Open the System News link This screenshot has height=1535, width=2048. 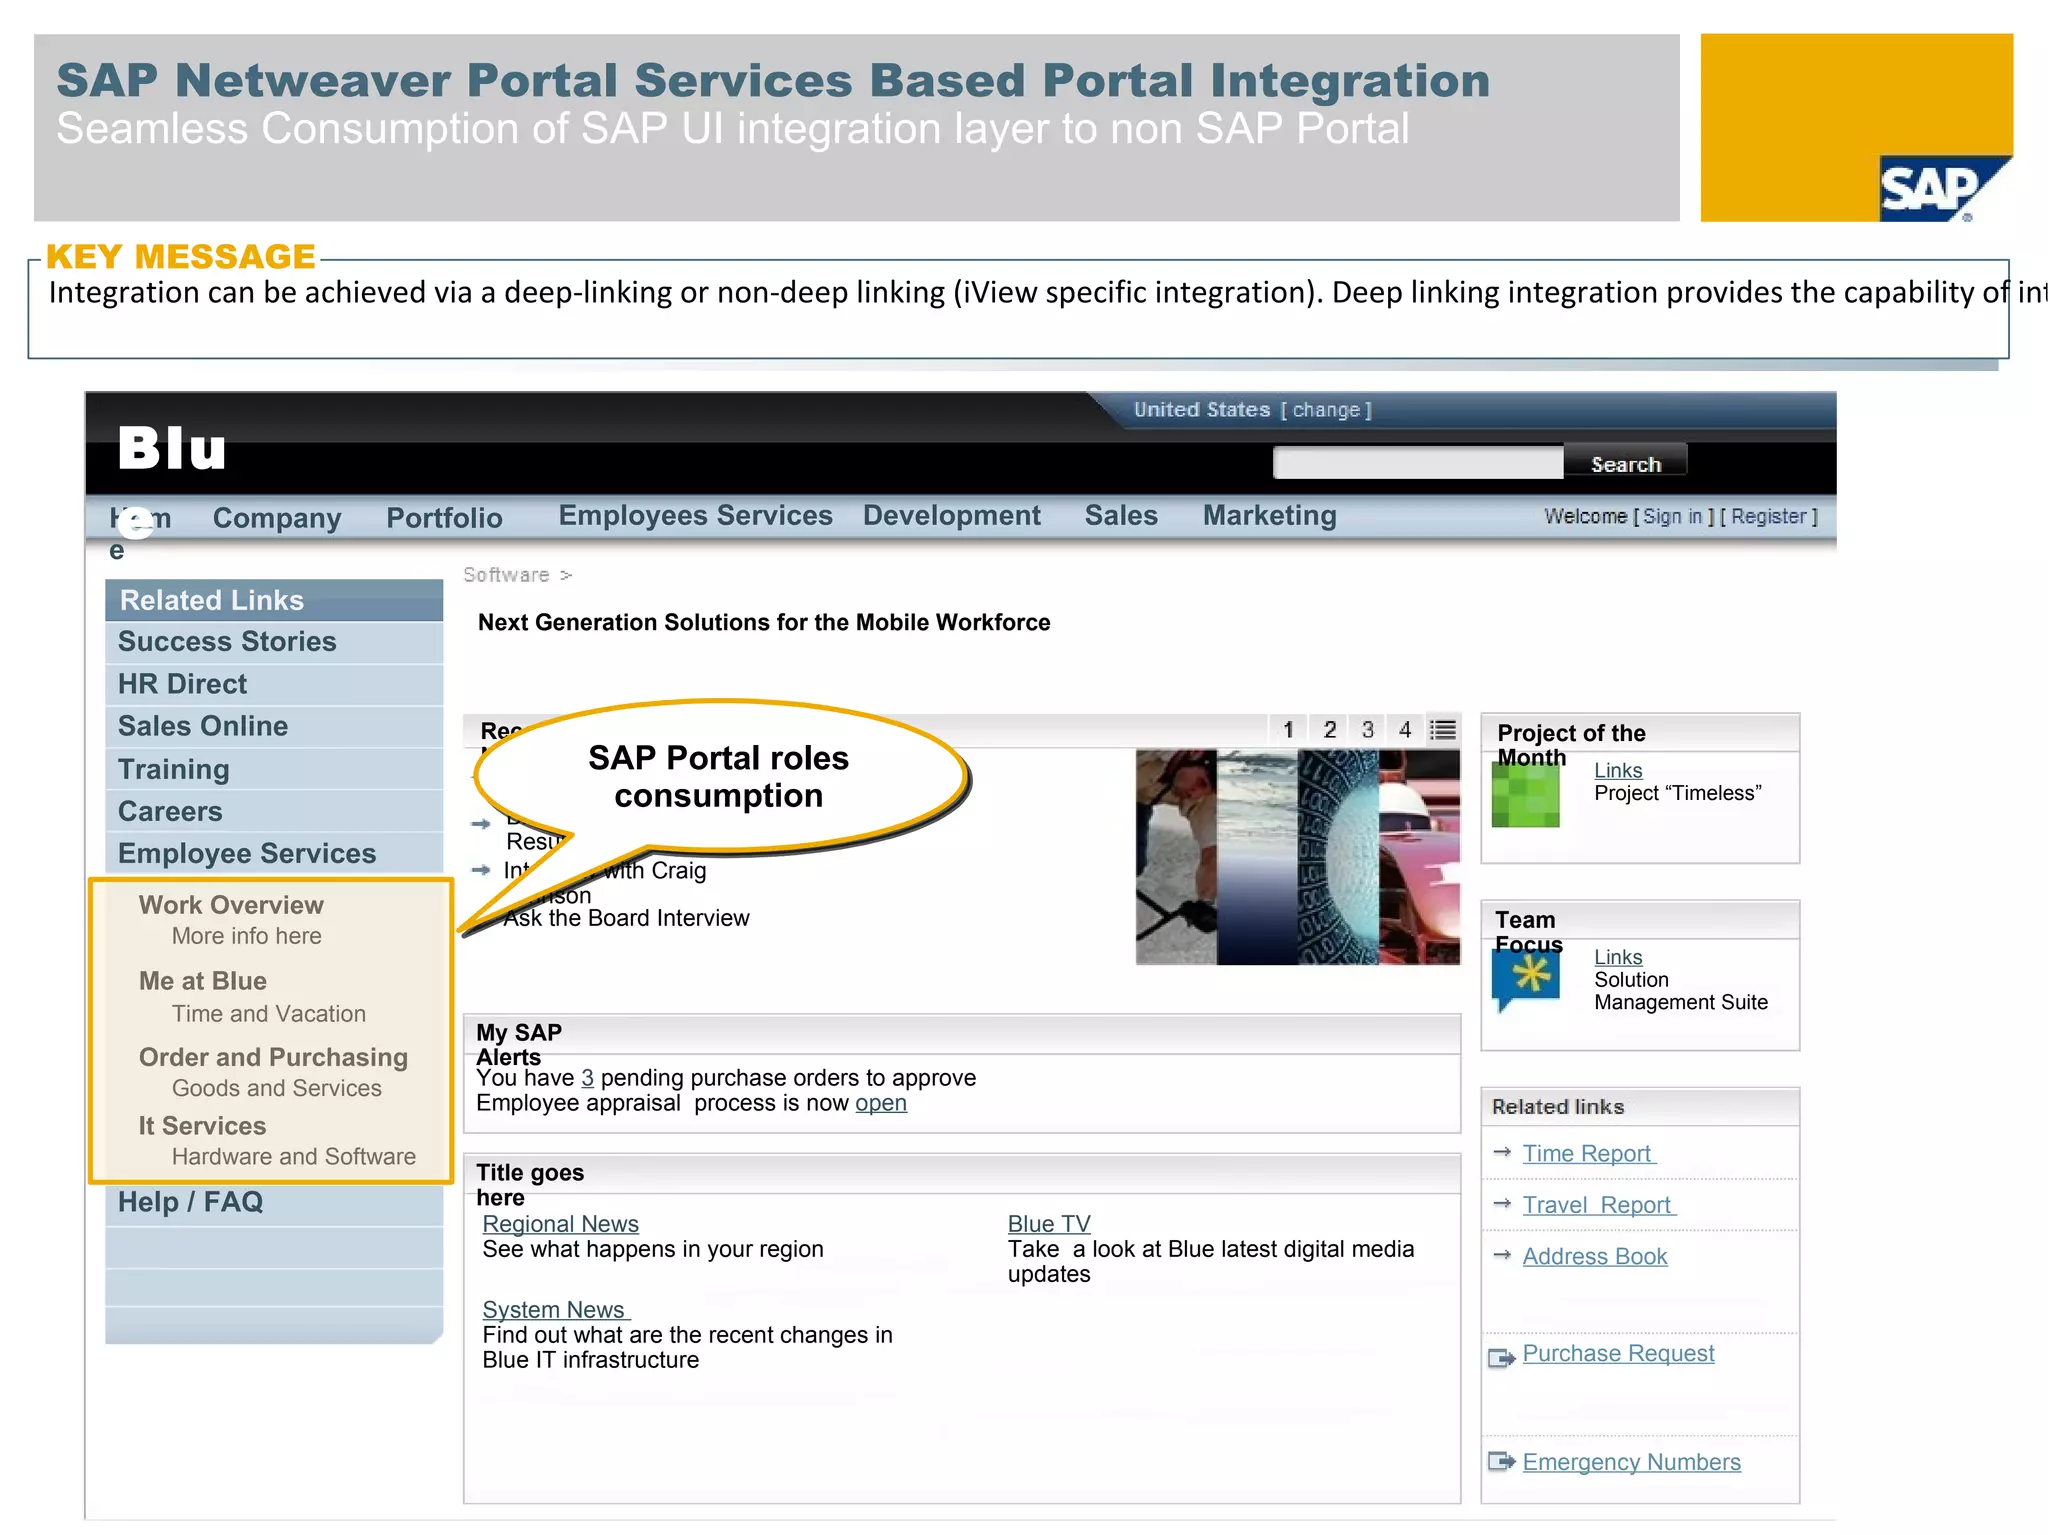click(556, 1310)
